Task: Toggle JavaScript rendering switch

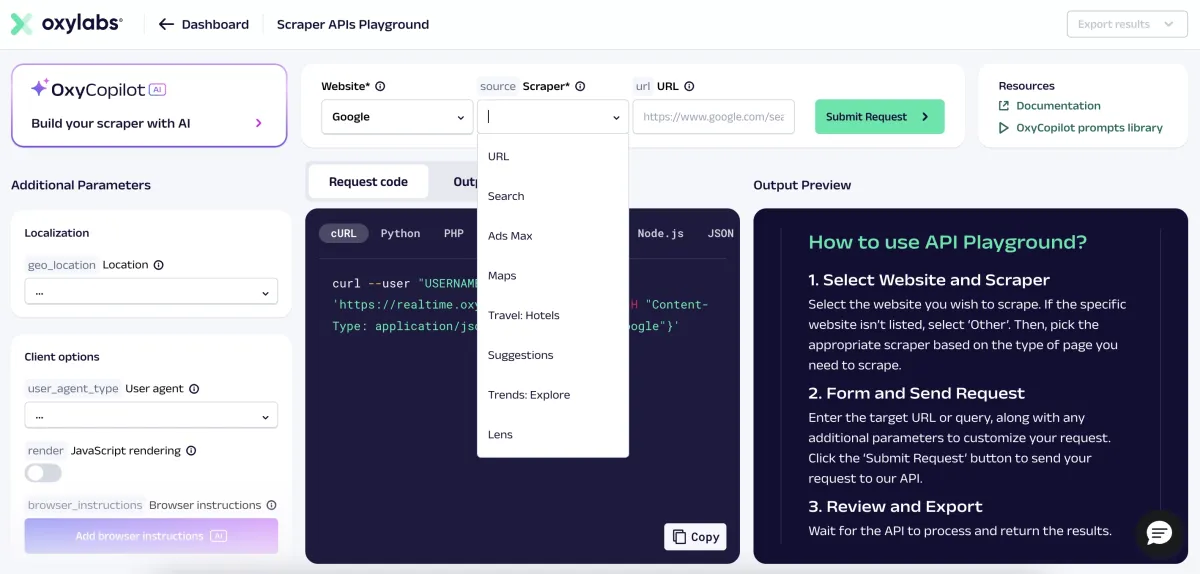Action: click(x=43, y=473)
